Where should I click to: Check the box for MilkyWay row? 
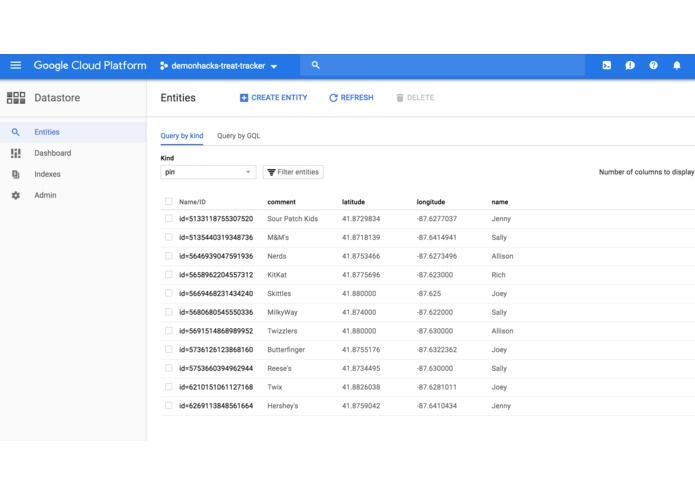point(168,312)
